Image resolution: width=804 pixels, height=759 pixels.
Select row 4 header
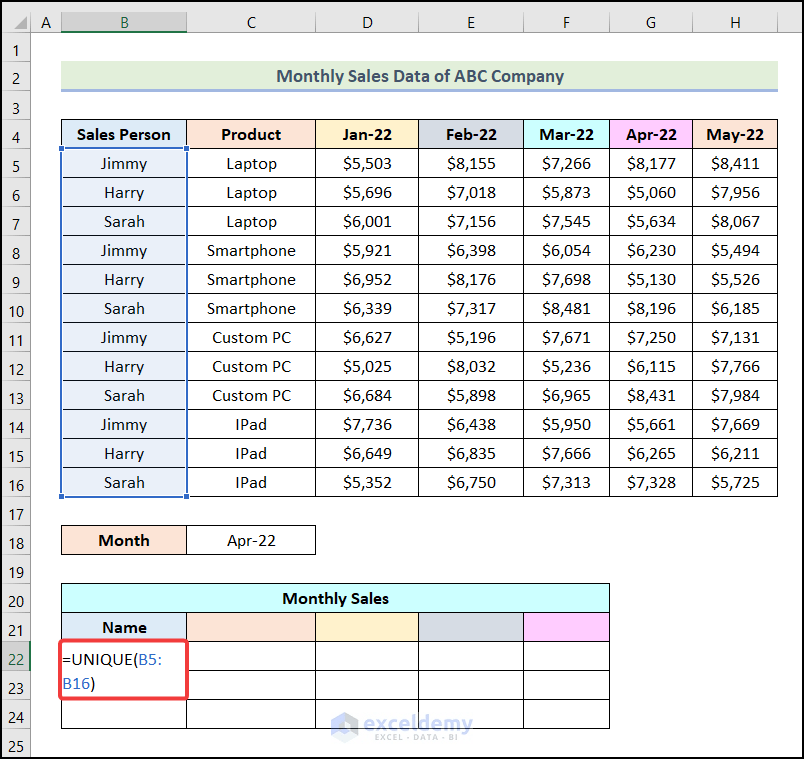[x=16, y=134]
